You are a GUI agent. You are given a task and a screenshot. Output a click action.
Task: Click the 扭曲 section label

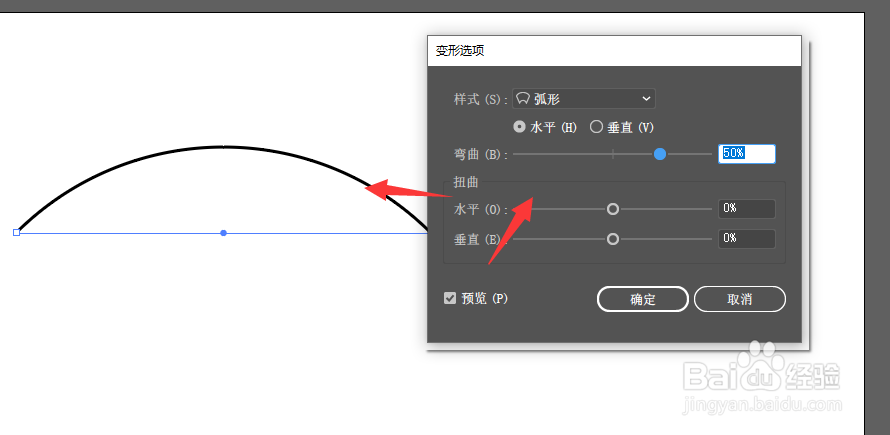(x=466, y=182)
